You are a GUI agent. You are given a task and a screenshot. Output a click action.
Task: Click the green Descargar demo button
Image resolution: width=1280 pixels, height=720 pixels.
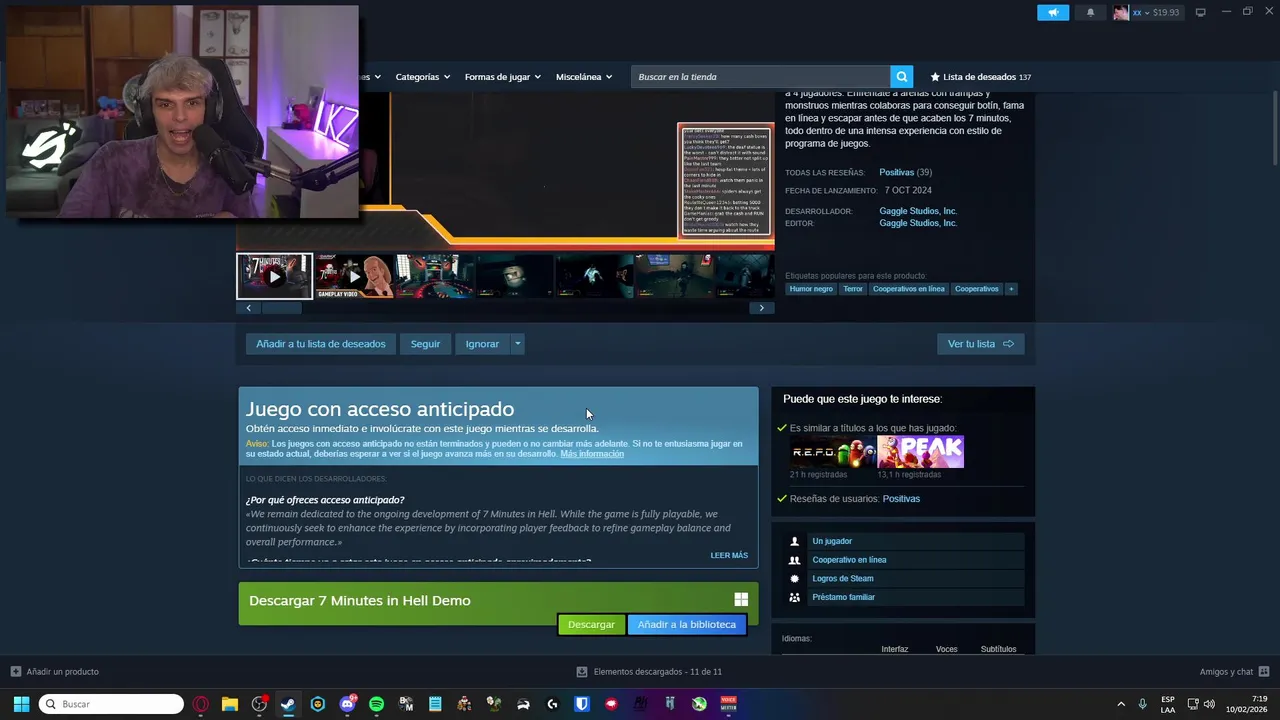pos(591,625)
